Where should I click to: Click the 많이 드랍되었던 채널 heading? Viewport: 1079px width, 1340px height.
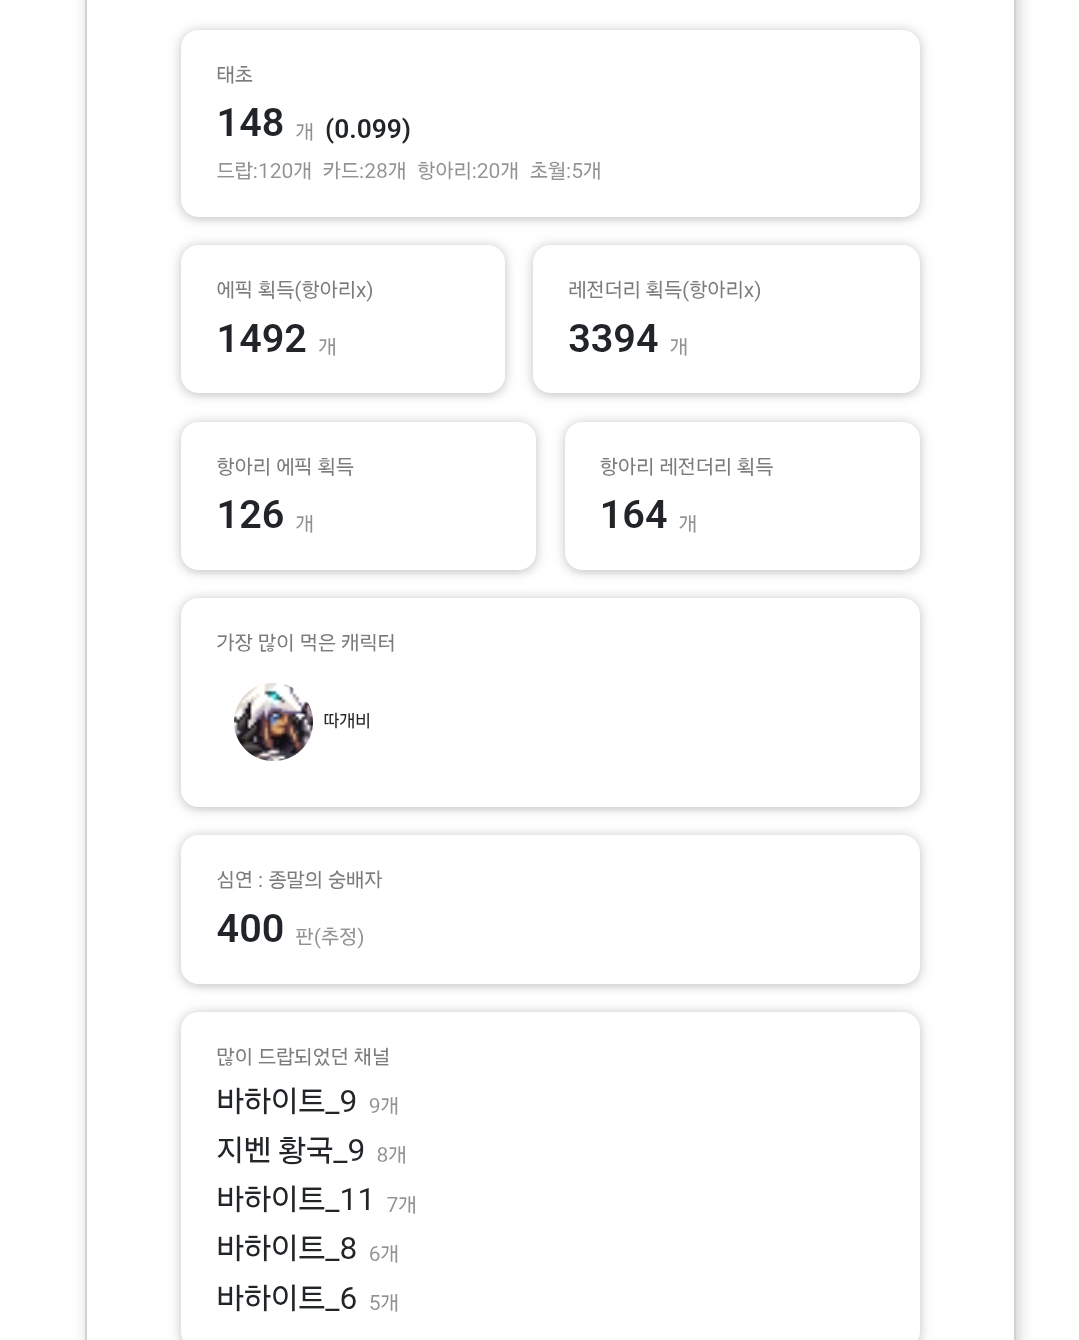(x=303, y=1057)
